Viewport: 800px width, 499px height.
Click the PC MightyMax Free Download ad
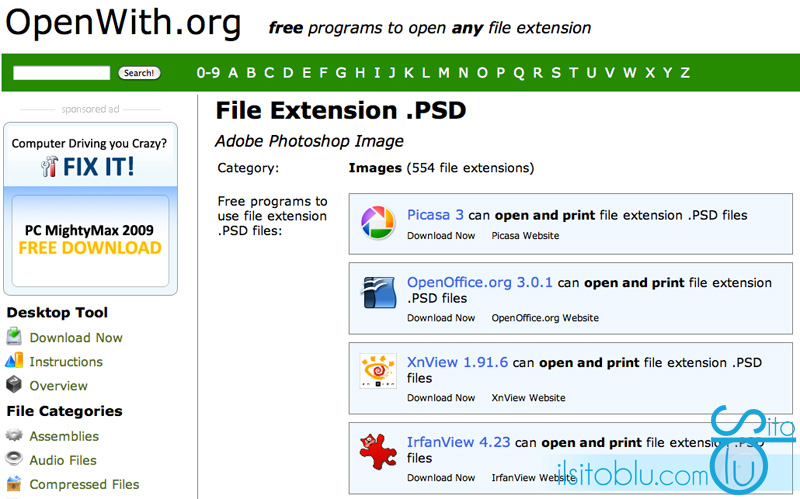pos(90,239)
